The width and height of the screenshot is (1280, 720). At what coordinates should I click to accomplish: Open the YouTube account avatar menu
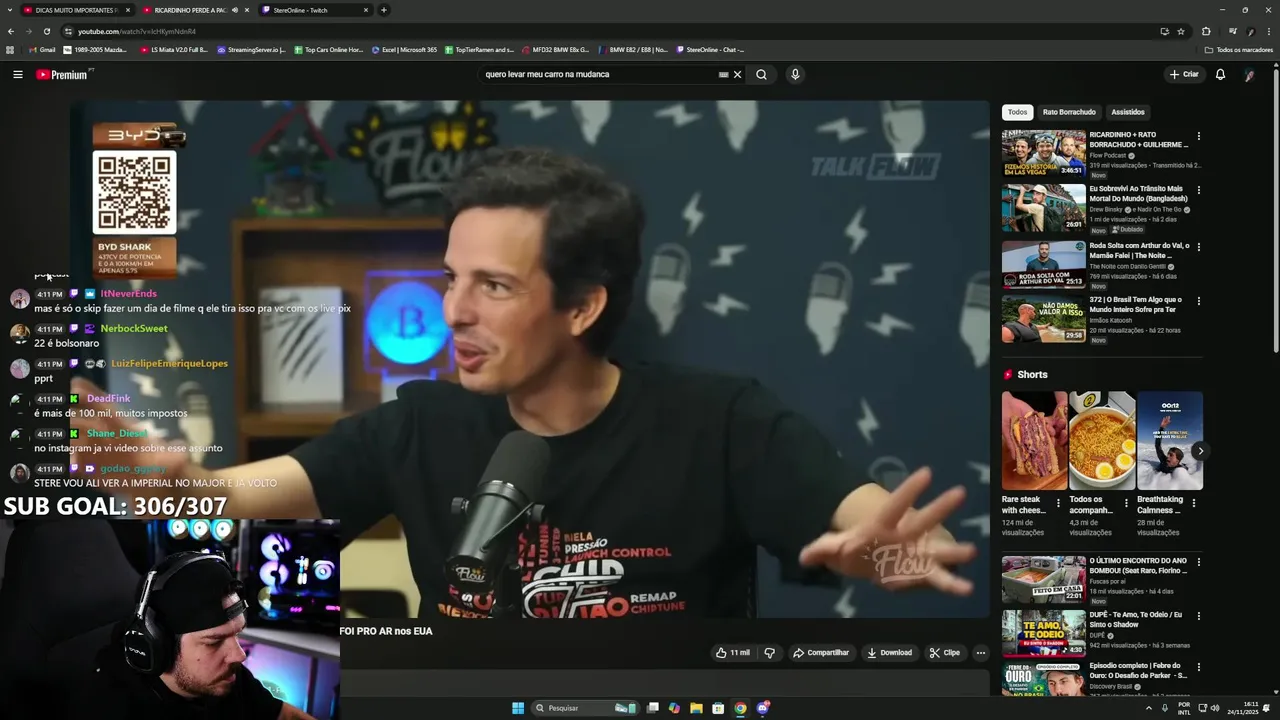tap(1249, 74)
